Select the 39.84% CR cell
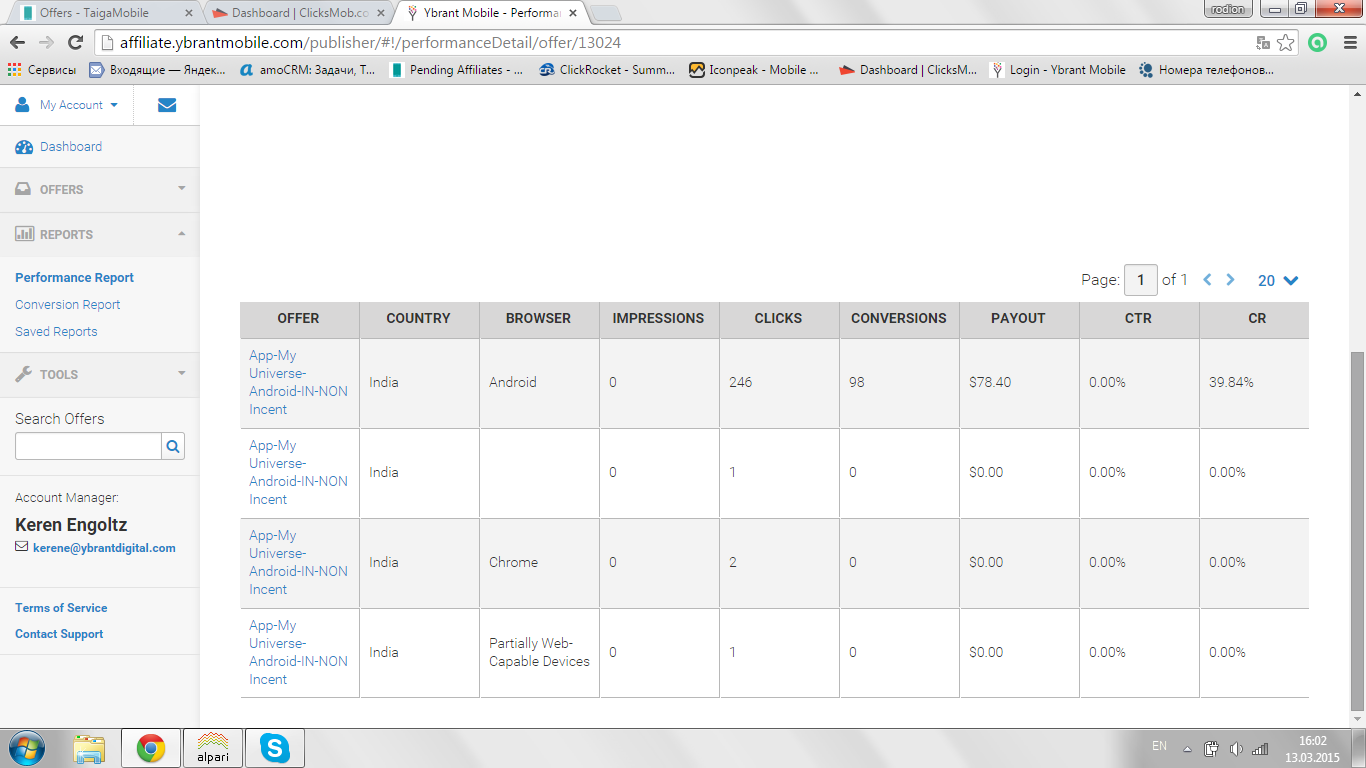Screen dimensions: 1366x768 point(1254,383)
